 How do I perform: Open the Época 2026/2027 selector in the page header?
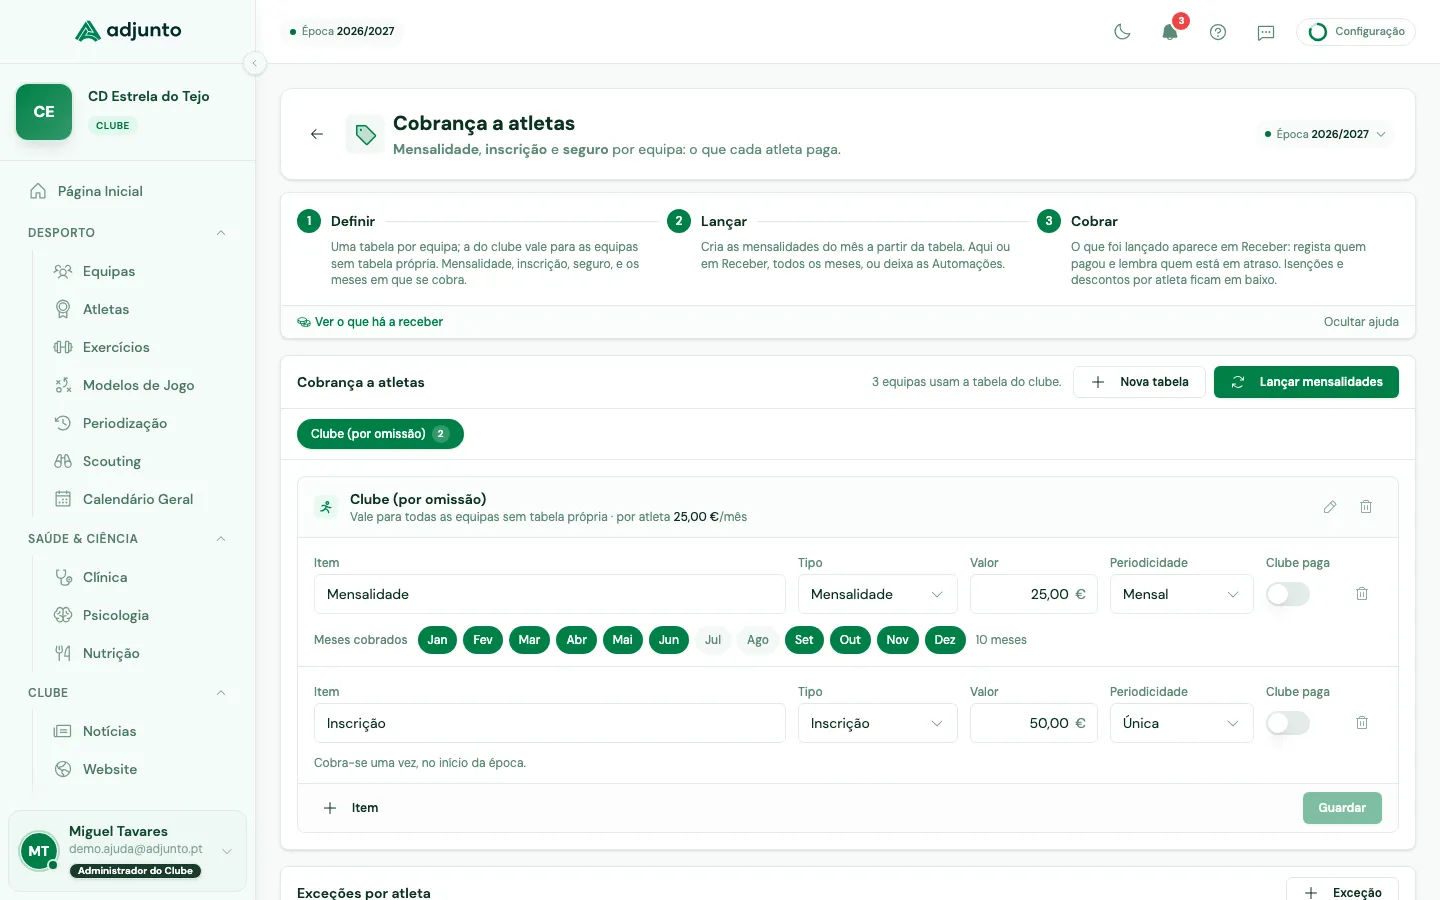pos(1325,134)
